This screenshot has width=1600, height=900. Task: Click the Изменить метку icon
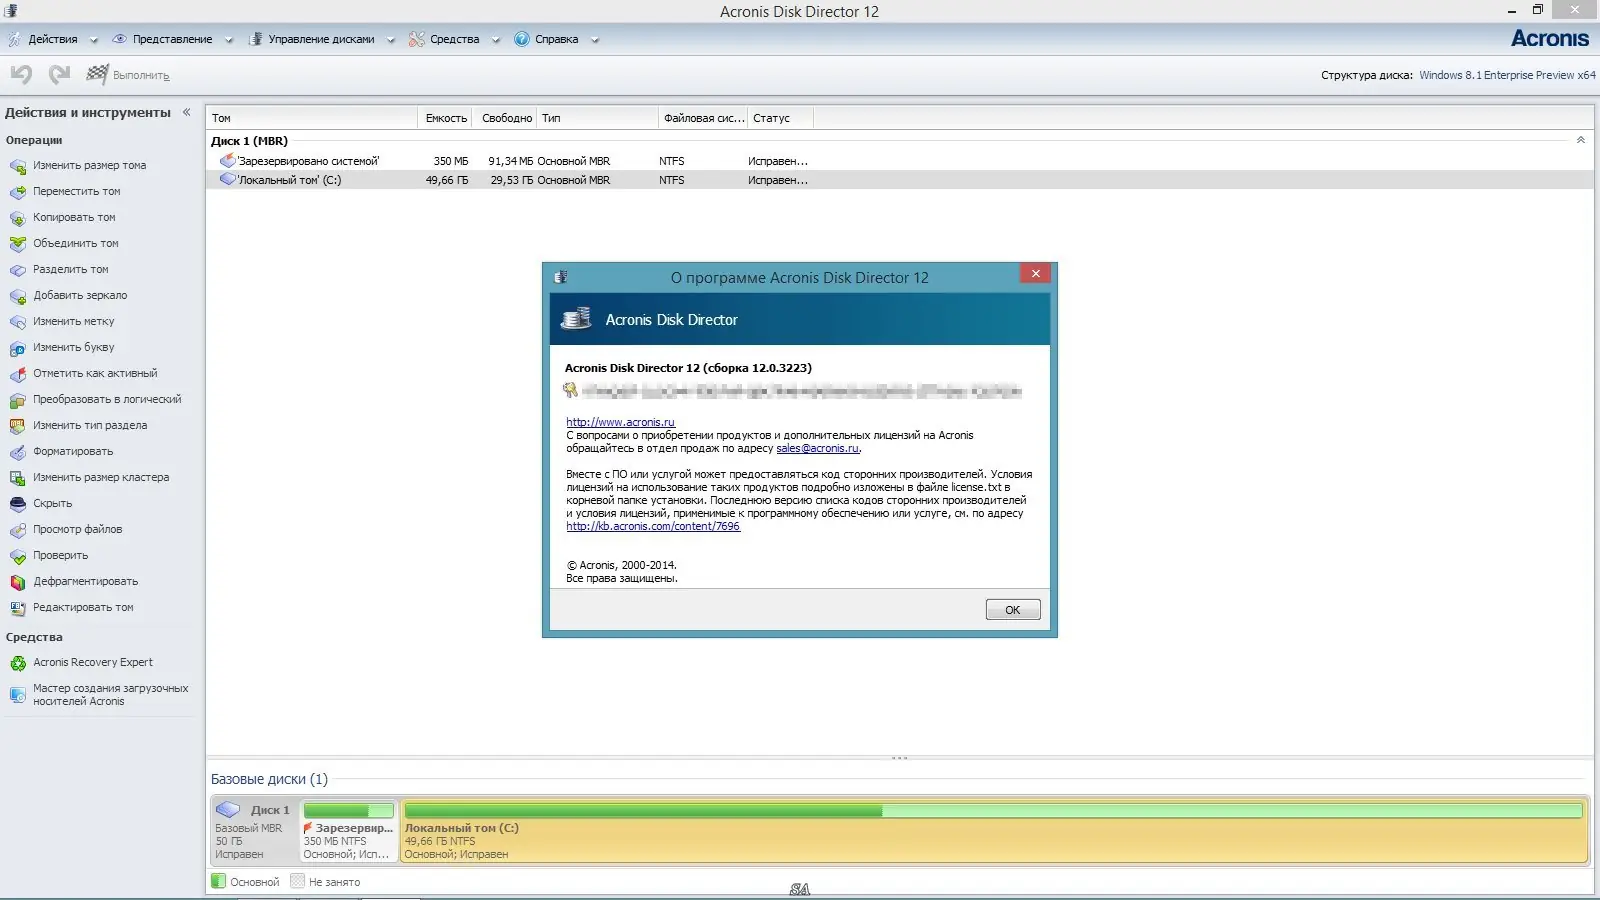[x=18, y=322]
